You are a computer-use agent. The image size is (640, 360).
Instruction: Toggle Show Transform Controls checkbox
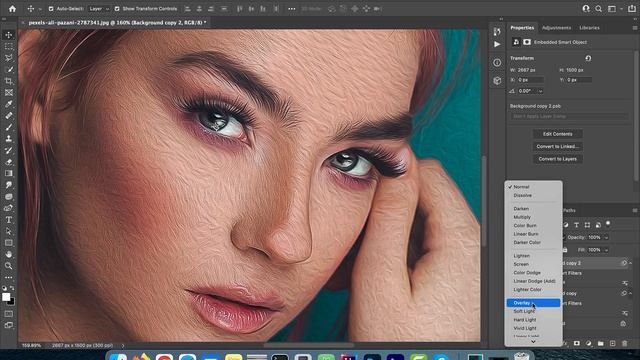(117, 9)
